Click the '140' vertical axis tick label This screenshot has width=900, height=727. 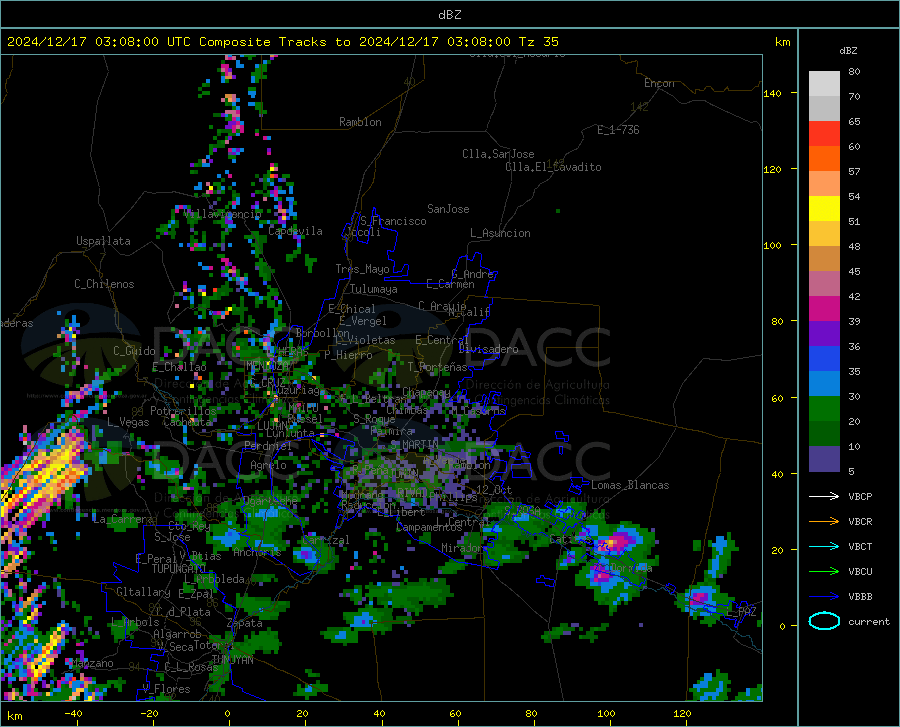click(x=772, y=93)
